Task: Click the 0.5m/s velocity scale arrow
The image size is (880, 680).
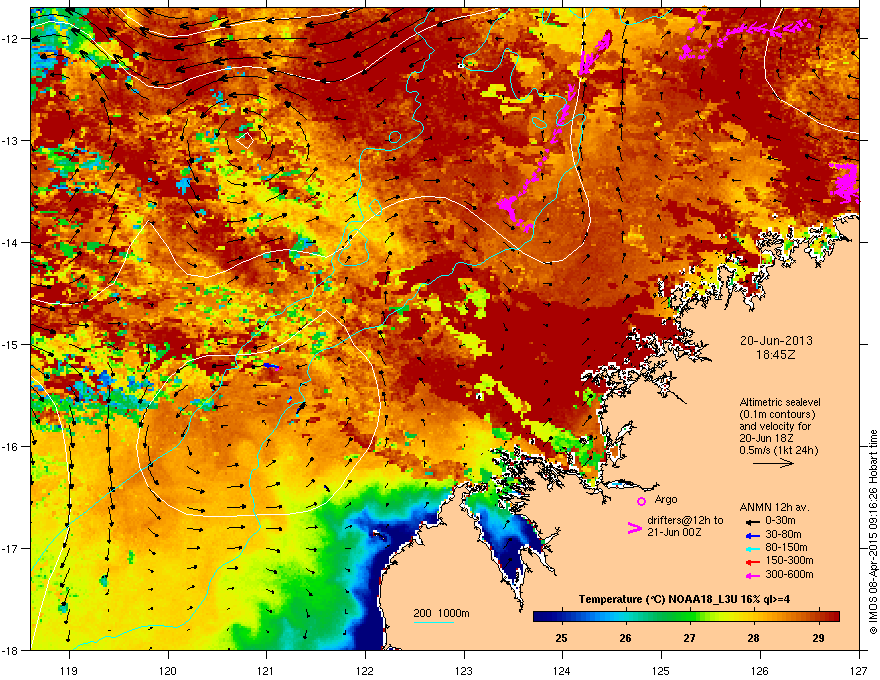Action: 773,463
